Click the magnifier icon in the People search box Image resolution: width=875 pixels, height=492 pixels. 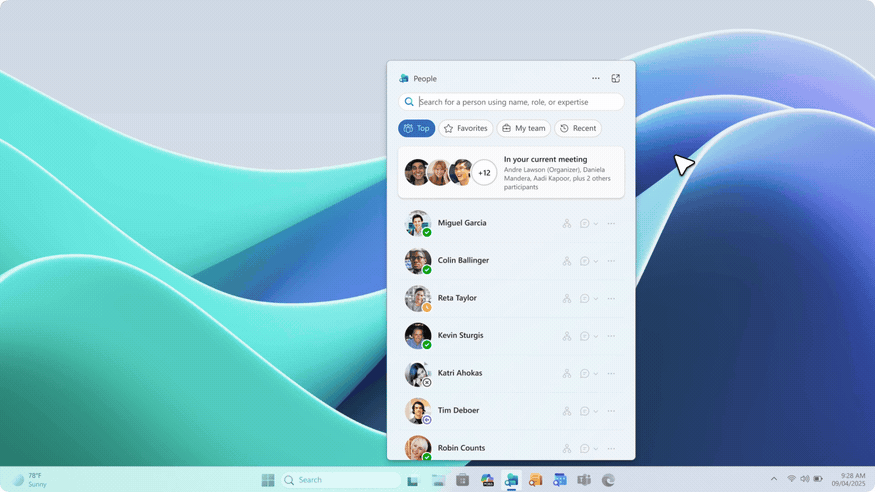point(409,102)
